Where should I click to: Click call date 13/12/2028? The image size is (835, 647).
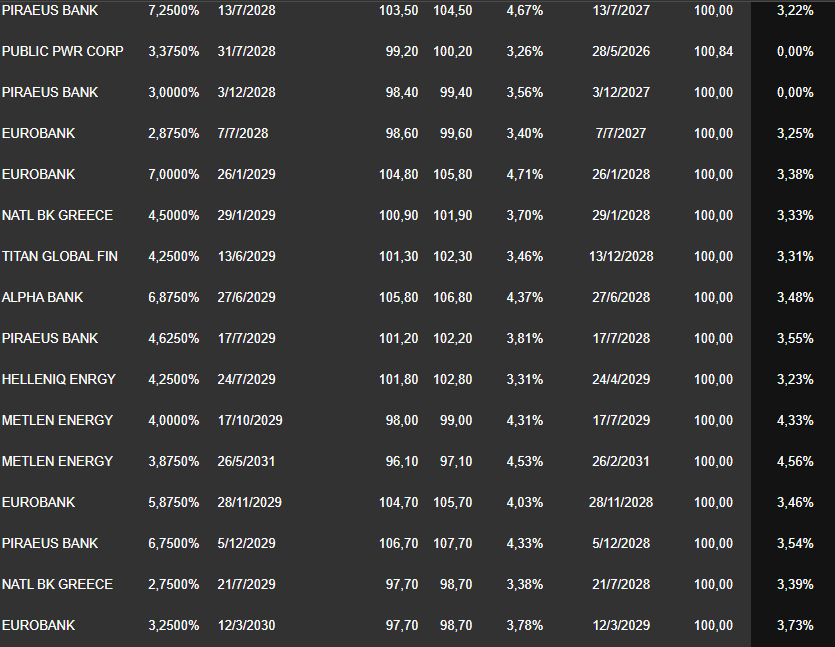click(621, 256)
